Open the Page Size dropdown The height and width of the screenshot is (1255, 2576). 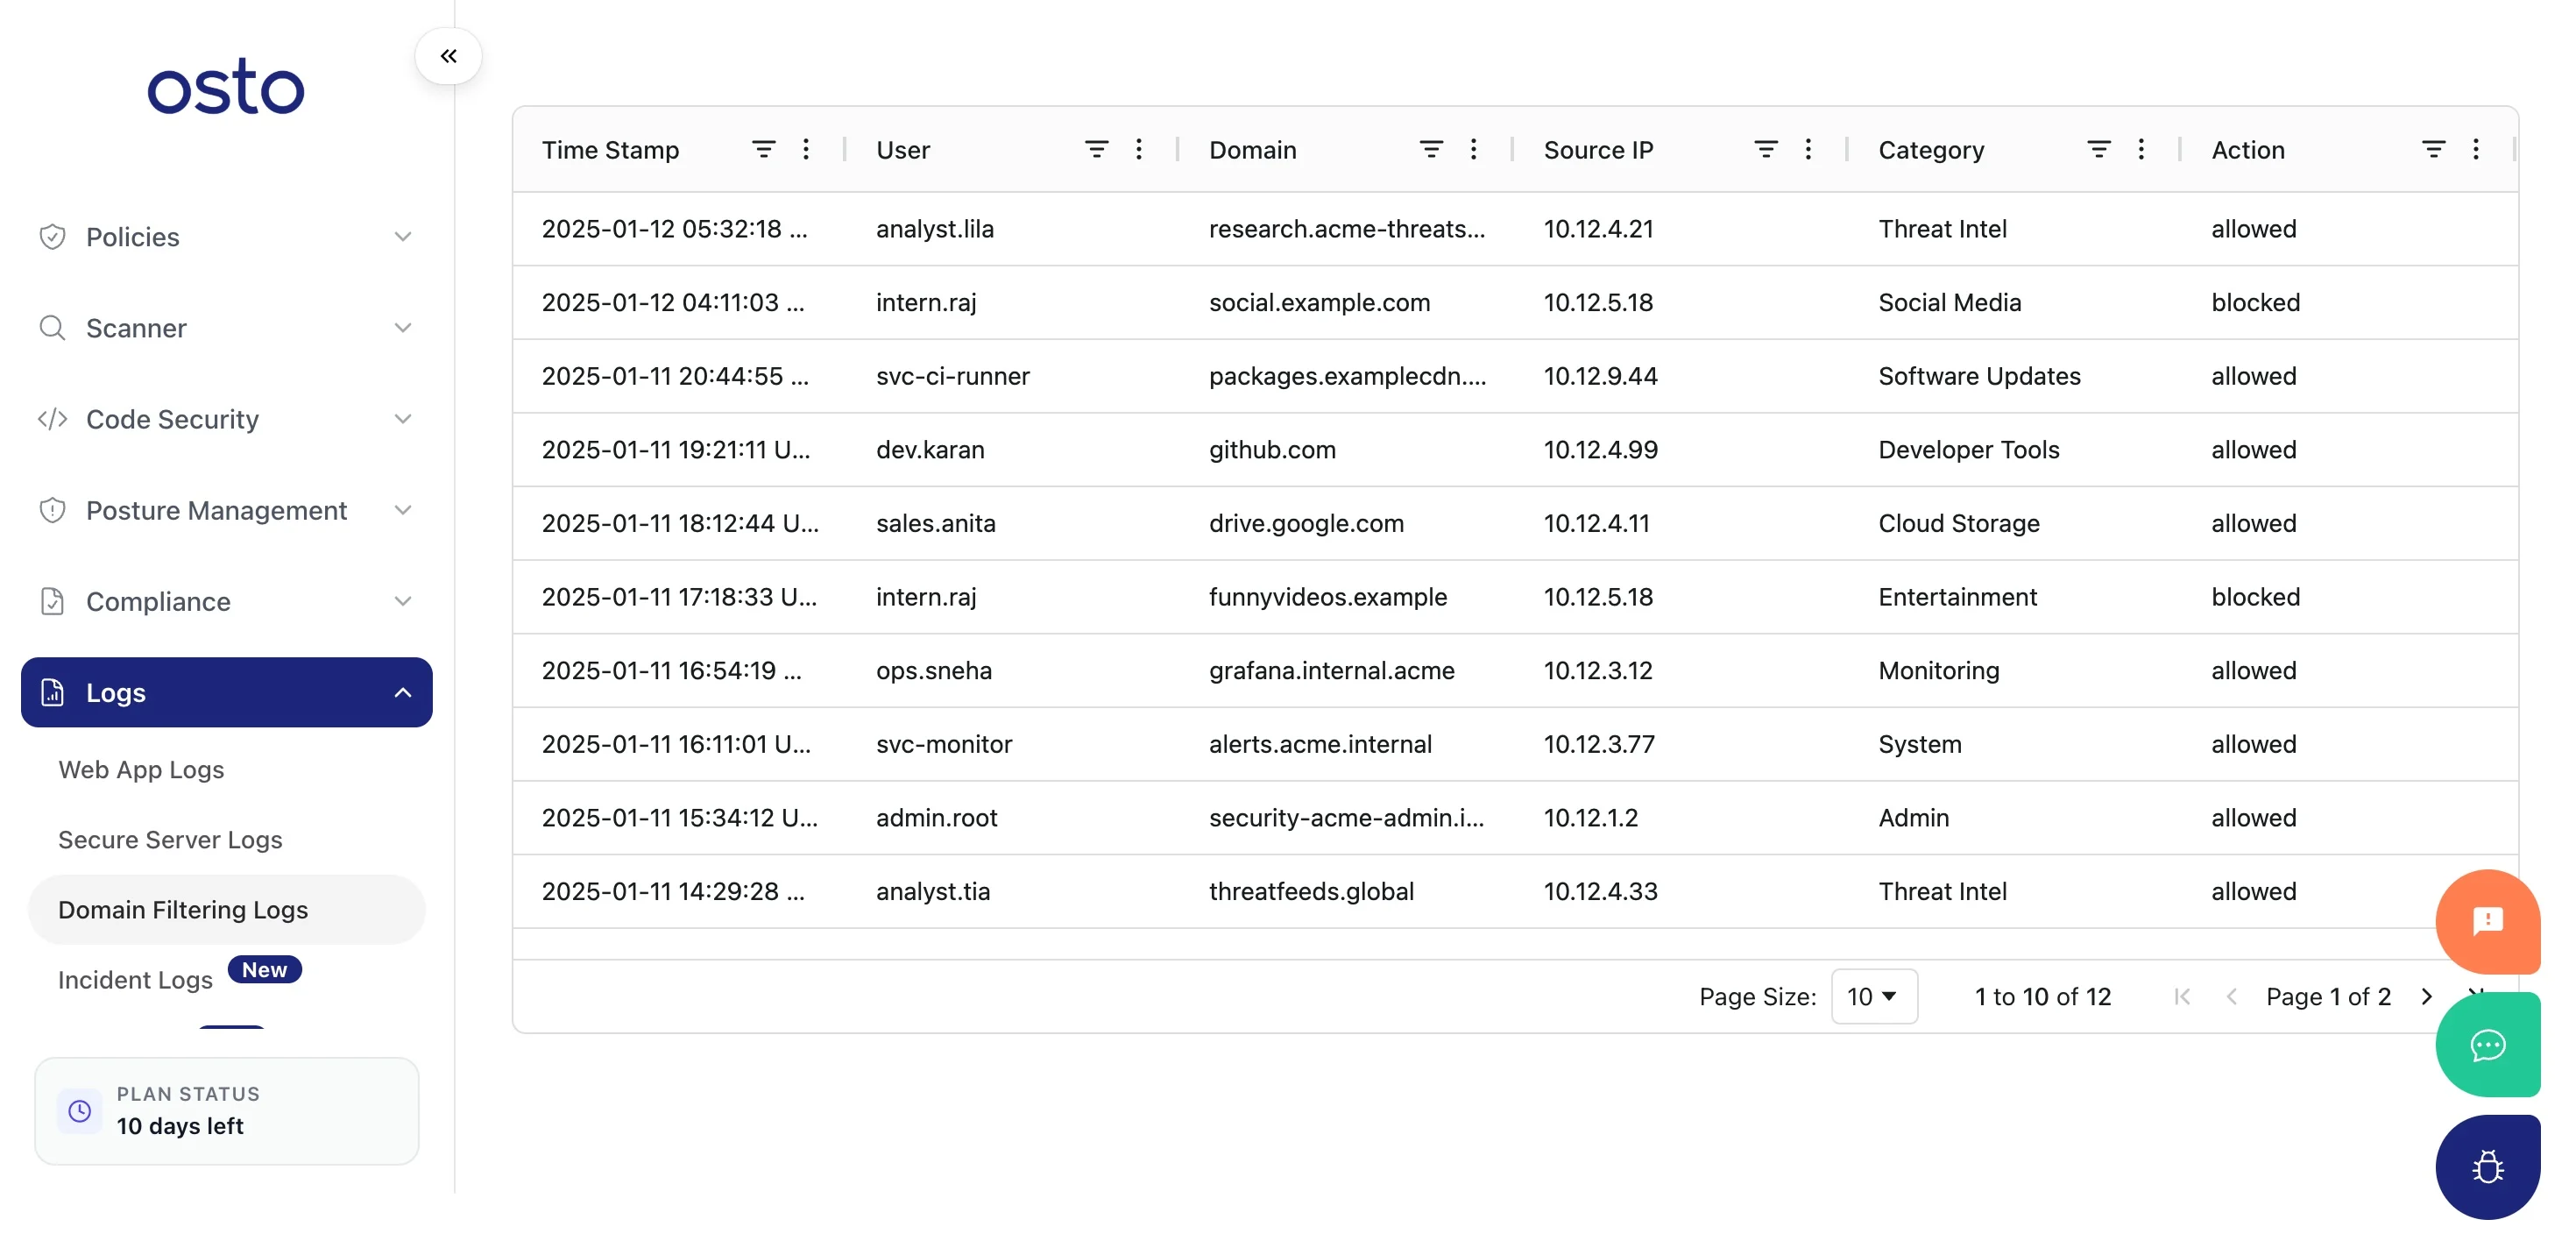[x=1874, y=996]
